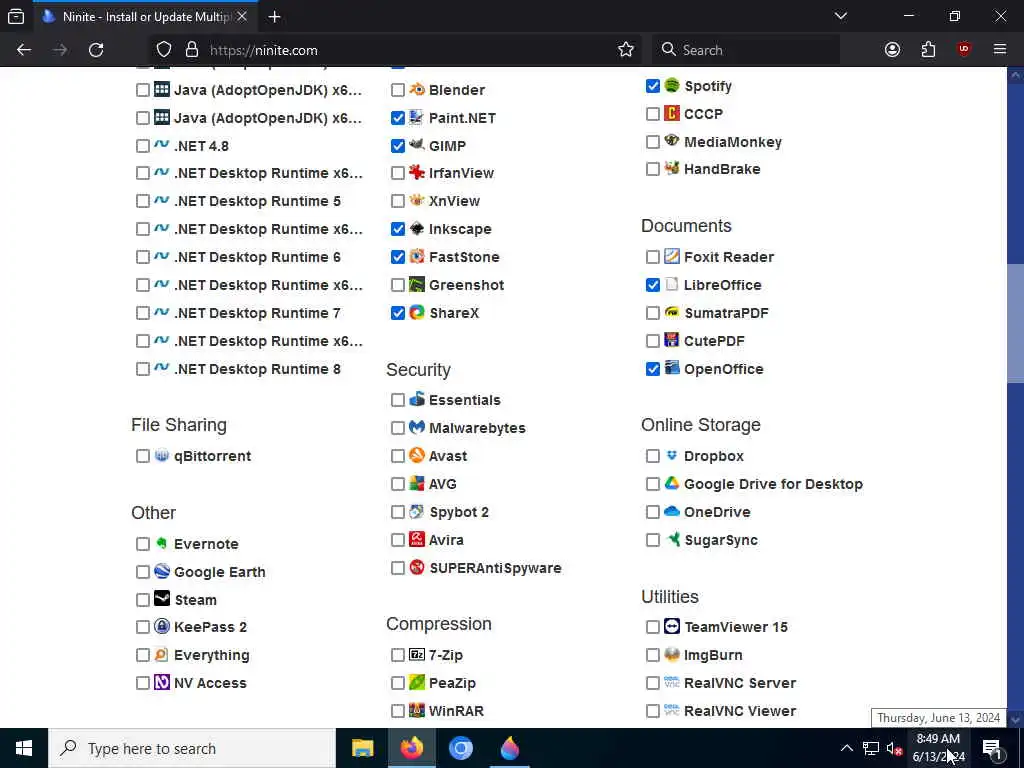Image resolution: width=1024 pixels, height=768 pixels.
Task: Check the Blender checkbox
Action: [x=398, y=90]
